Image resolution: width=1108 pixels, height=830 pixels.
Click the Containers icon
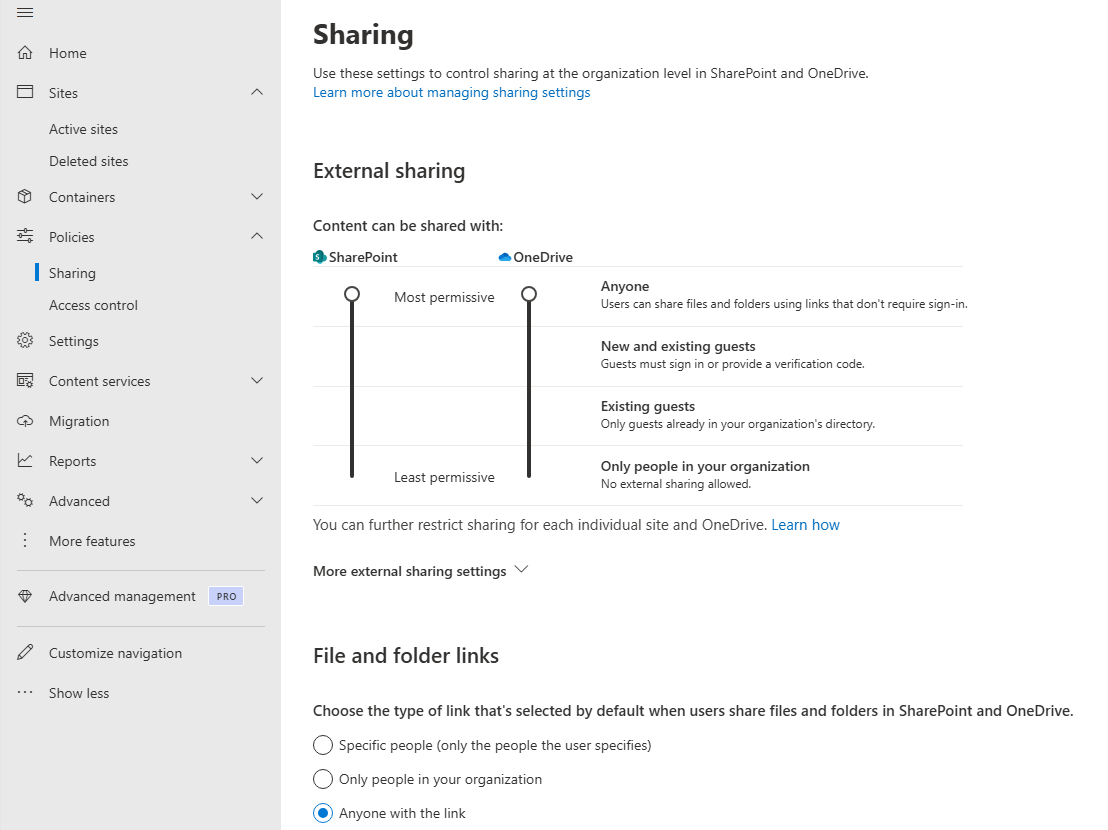coord(25,196)
